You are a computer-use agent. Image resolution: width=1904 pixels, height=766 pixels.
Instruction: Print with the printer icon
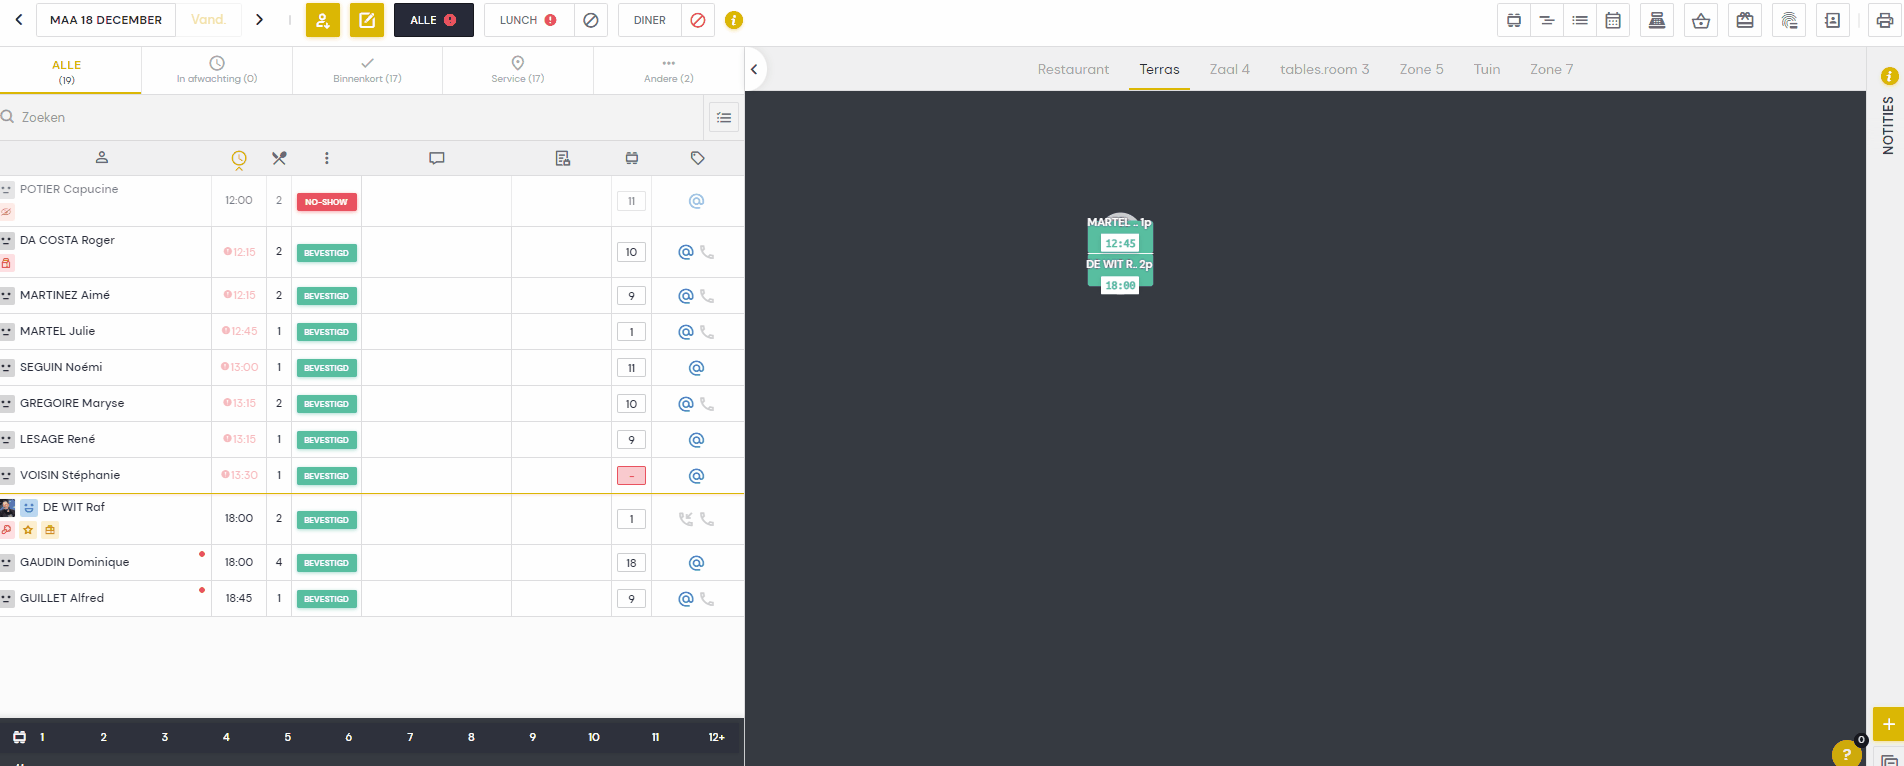pos(1885,20)
